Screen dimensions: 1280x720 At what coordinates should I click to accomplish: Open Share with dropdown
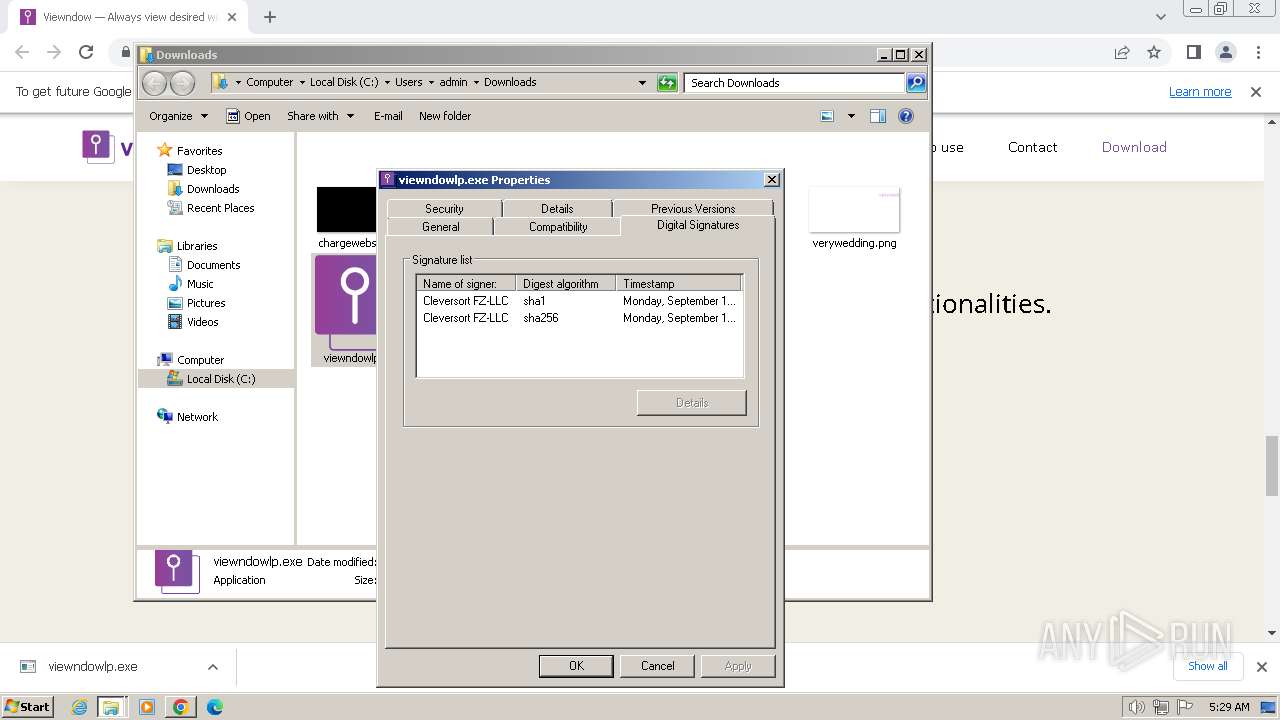[320, 116]
